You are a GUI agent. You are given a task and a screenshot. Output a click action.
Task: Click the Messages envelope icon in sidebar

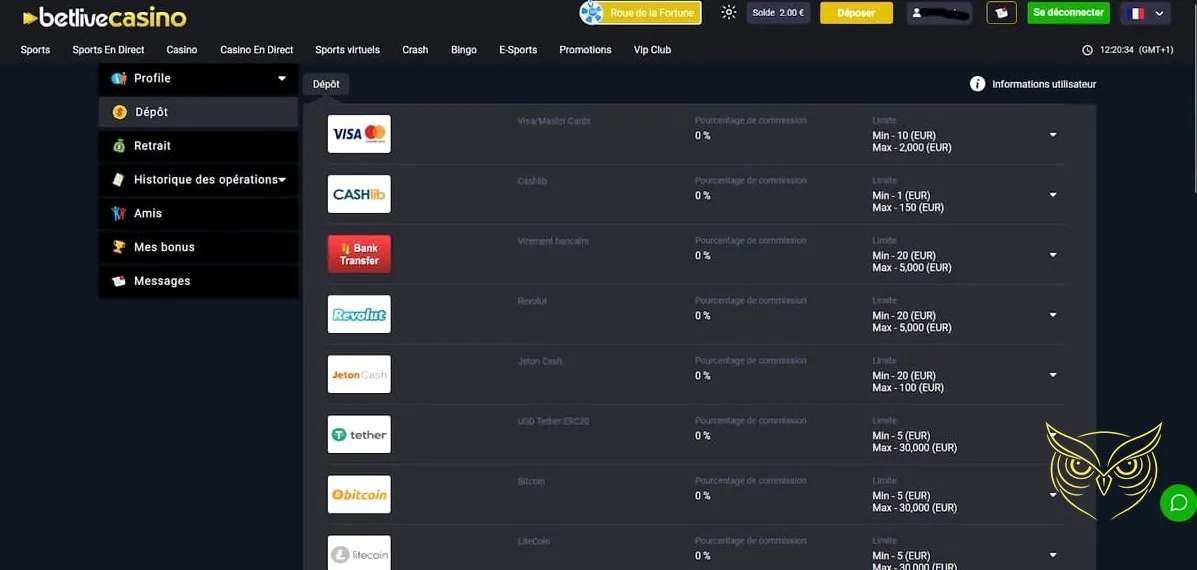point(118,281)
